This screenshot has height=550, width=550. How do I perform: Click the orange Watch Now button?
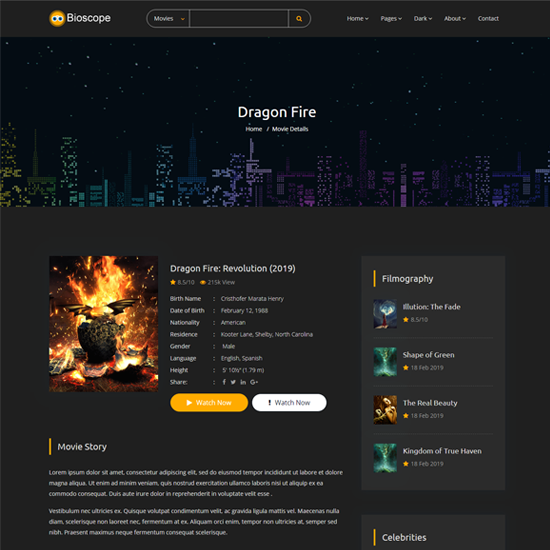pyautogui.click(x=209, y=402)
